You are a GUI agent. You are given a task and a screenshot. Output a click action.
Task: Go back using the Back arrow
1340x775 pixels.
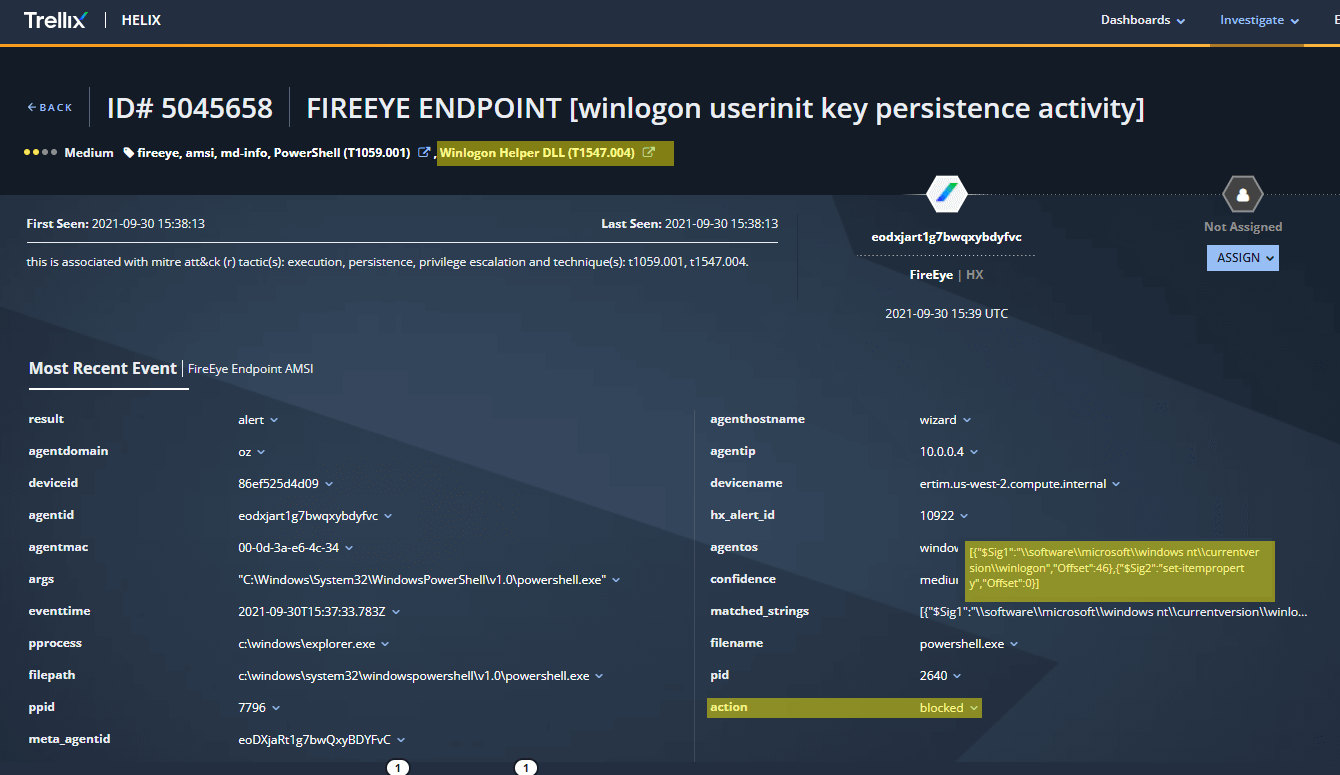point(50,107)
